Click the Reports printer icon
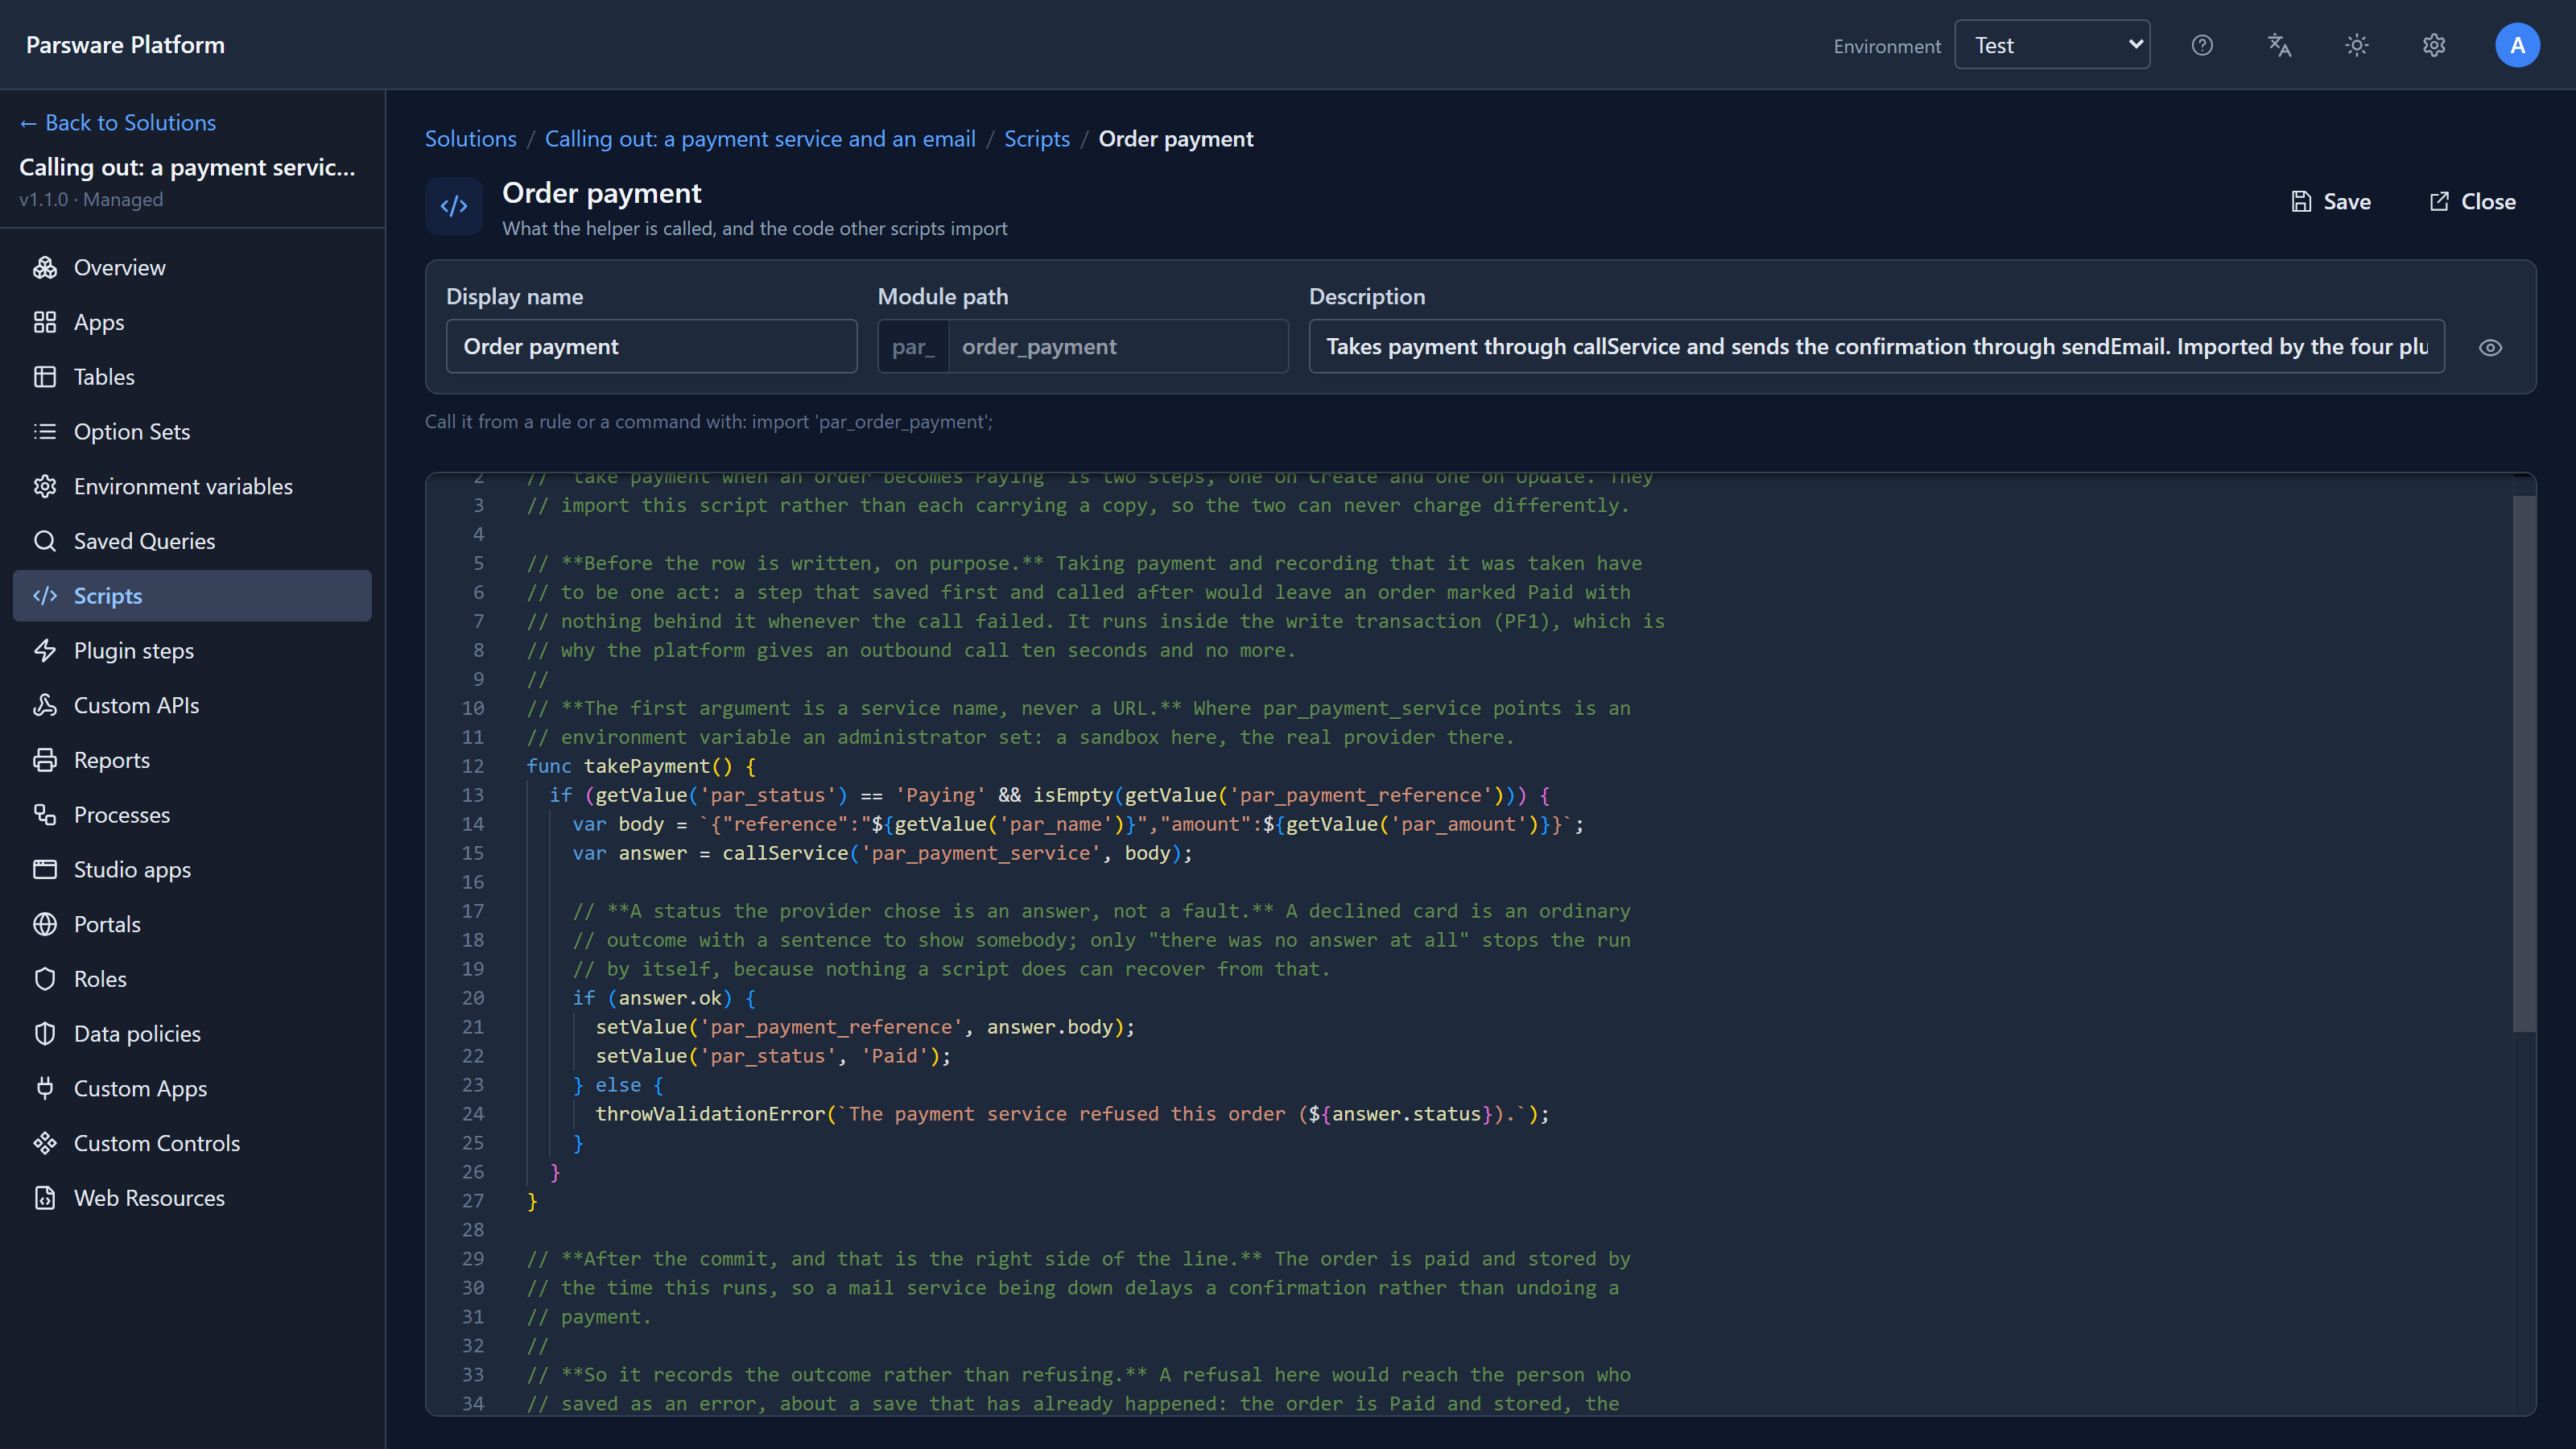The height and width of the screenshot is (1449, 2576). (x=45, y=760)
